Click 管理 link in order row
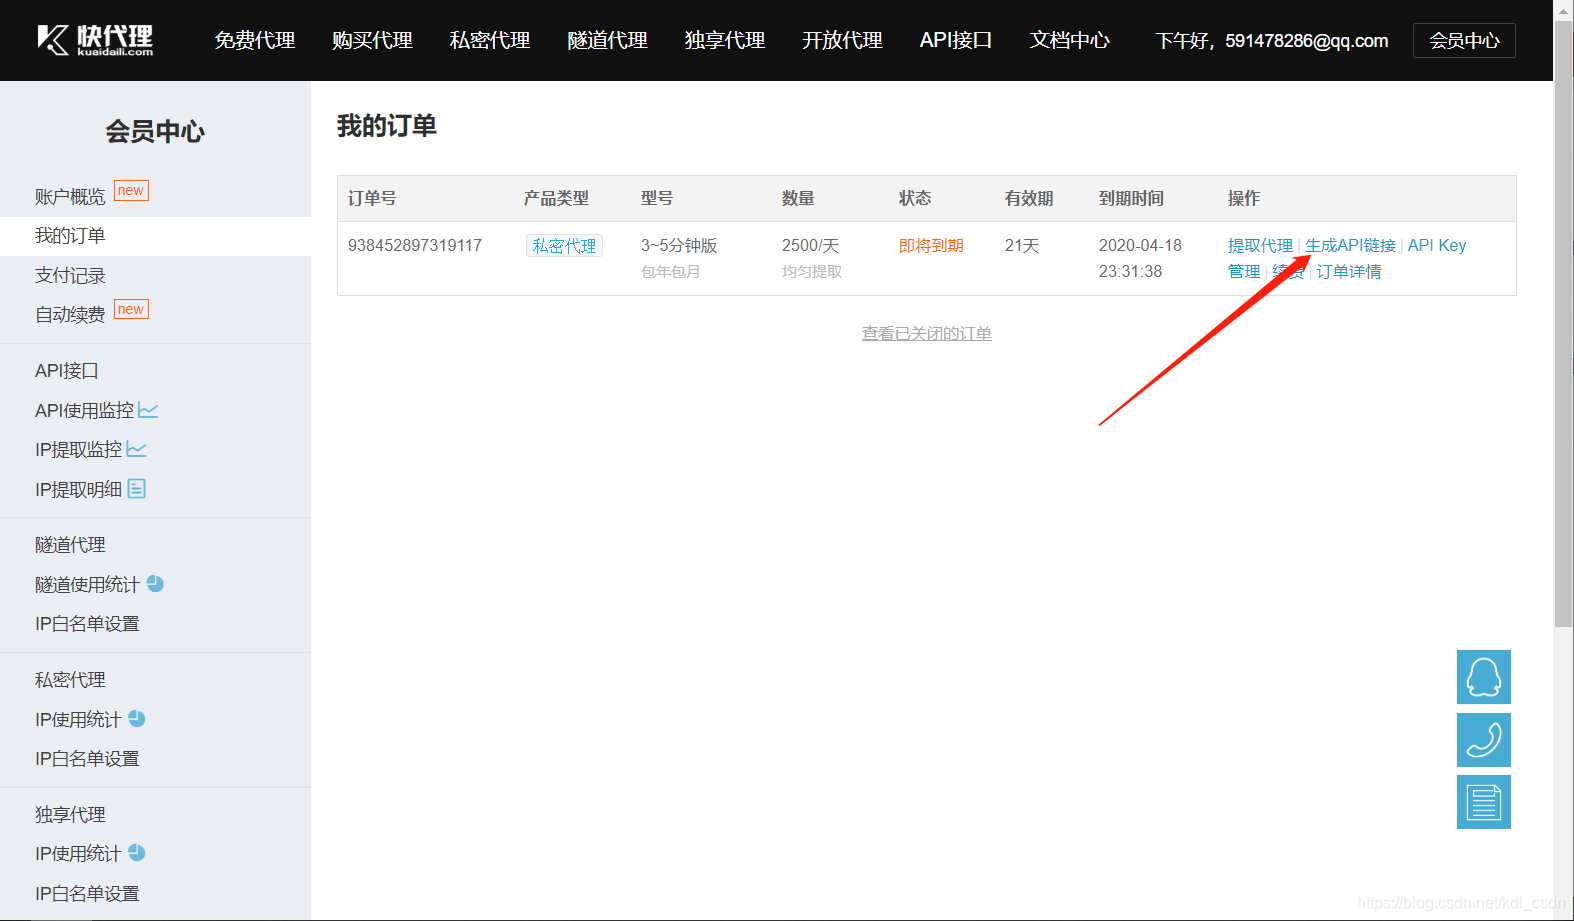This screenshot has width=1574, height=921. pyautogui.click(x=1244, y=271)
